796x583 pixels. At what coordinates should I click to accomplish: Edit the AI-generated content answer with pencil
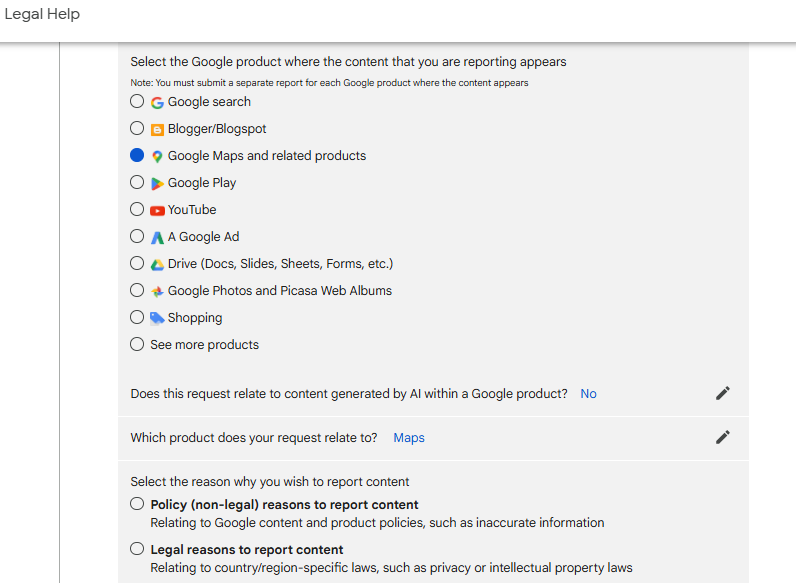click(x=723, y=393)
